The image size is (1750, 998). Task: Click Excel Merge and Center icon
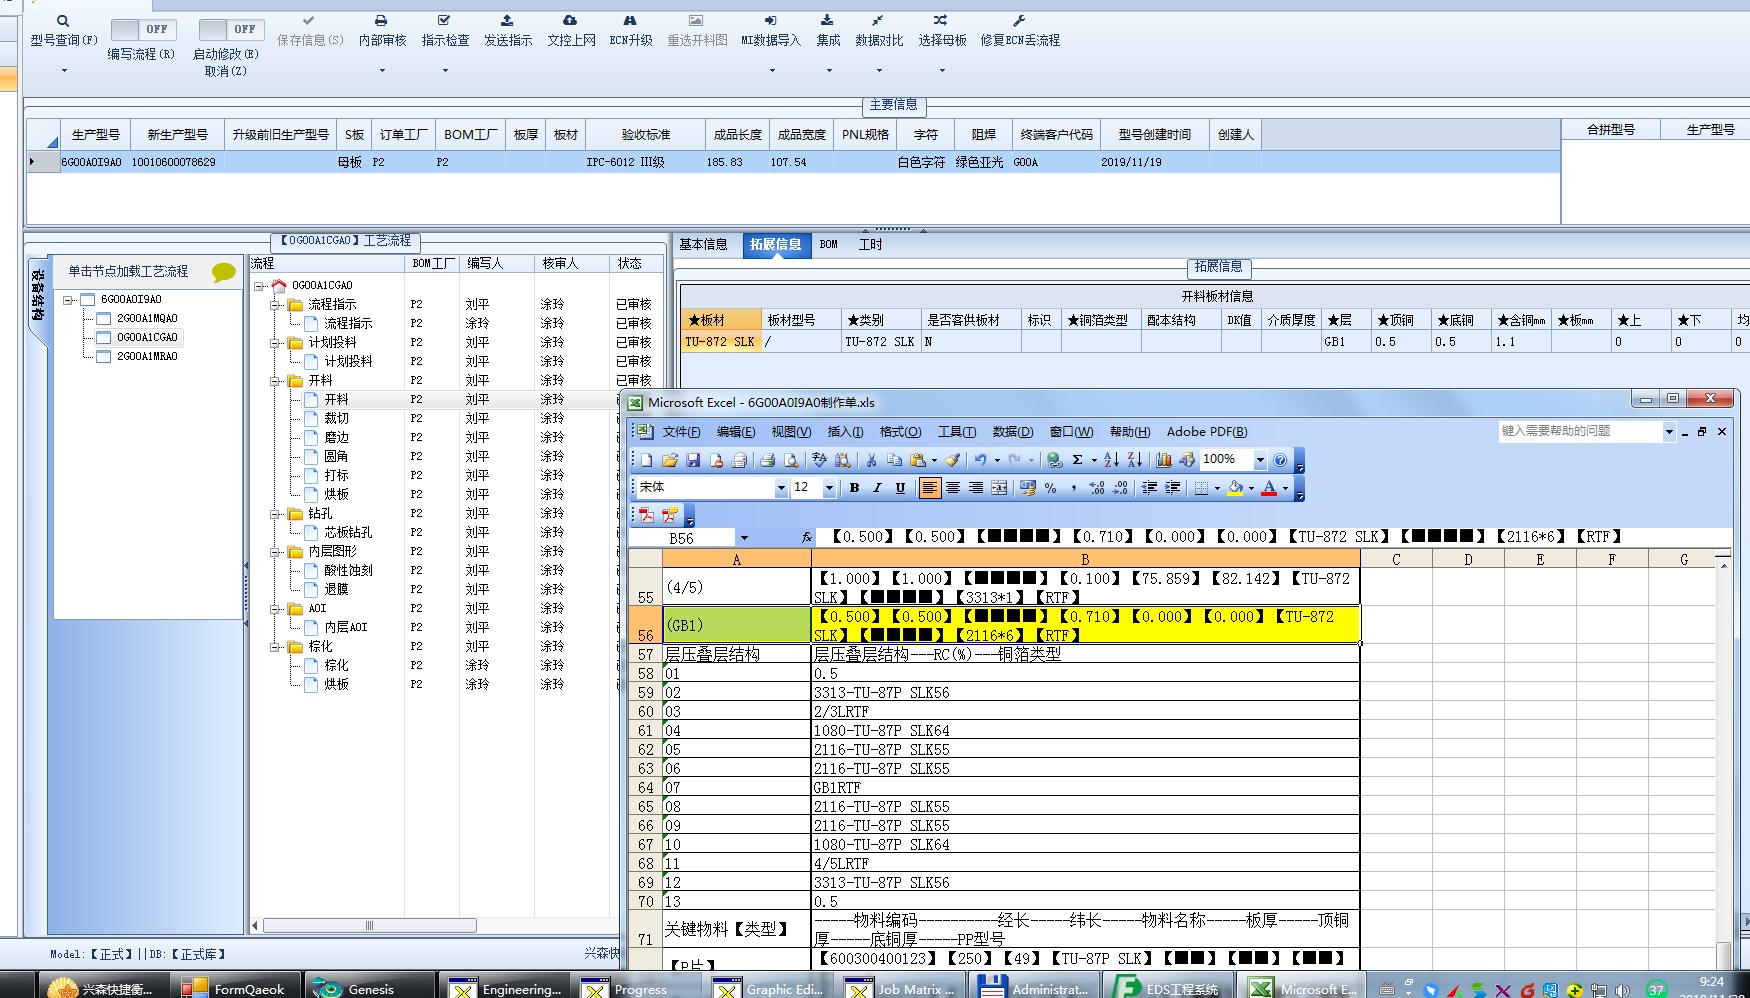[x=999, y=488]
